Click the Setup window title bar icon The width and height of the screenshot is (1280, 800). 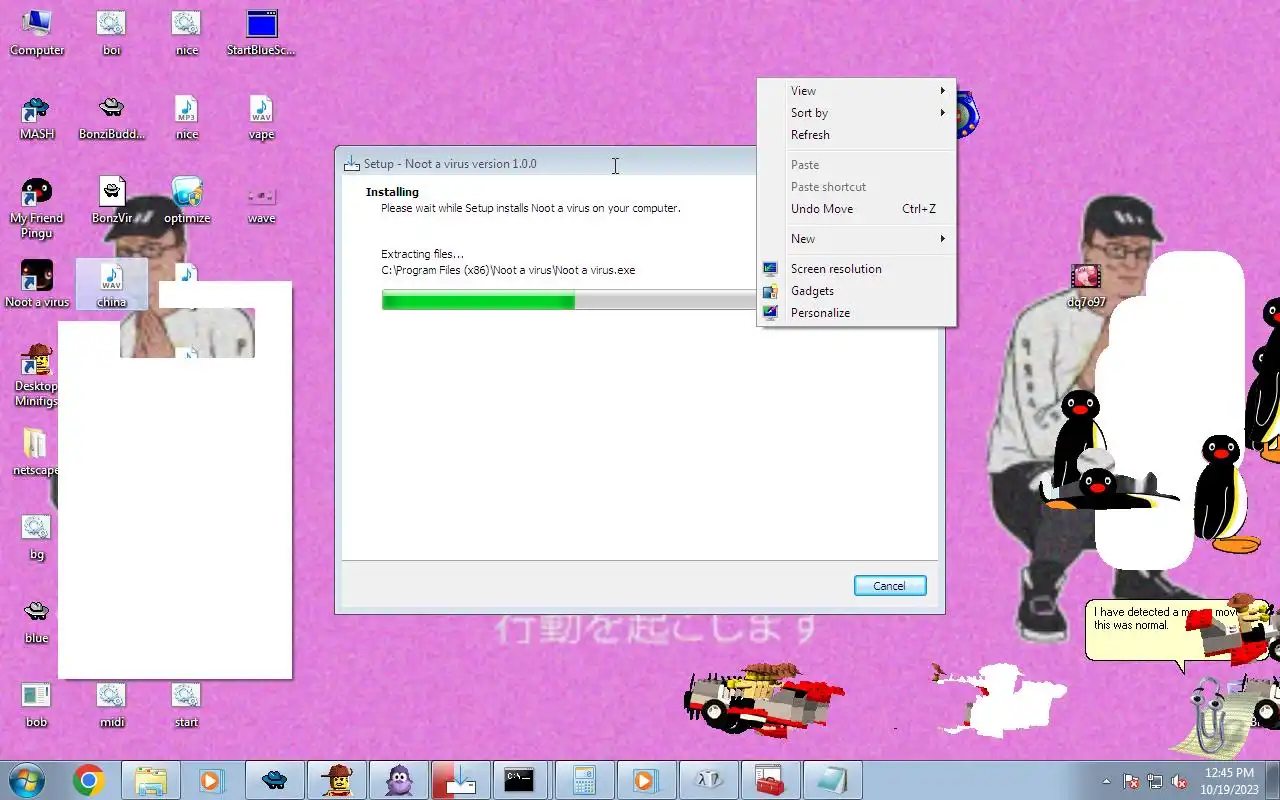352,164
